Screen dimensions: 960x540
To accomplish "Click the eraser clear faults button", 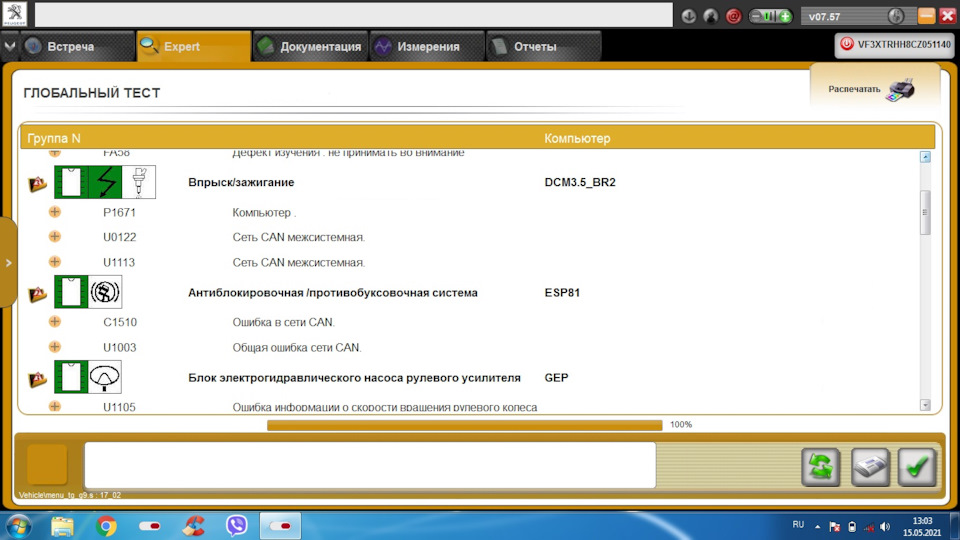I will (870, 467).
